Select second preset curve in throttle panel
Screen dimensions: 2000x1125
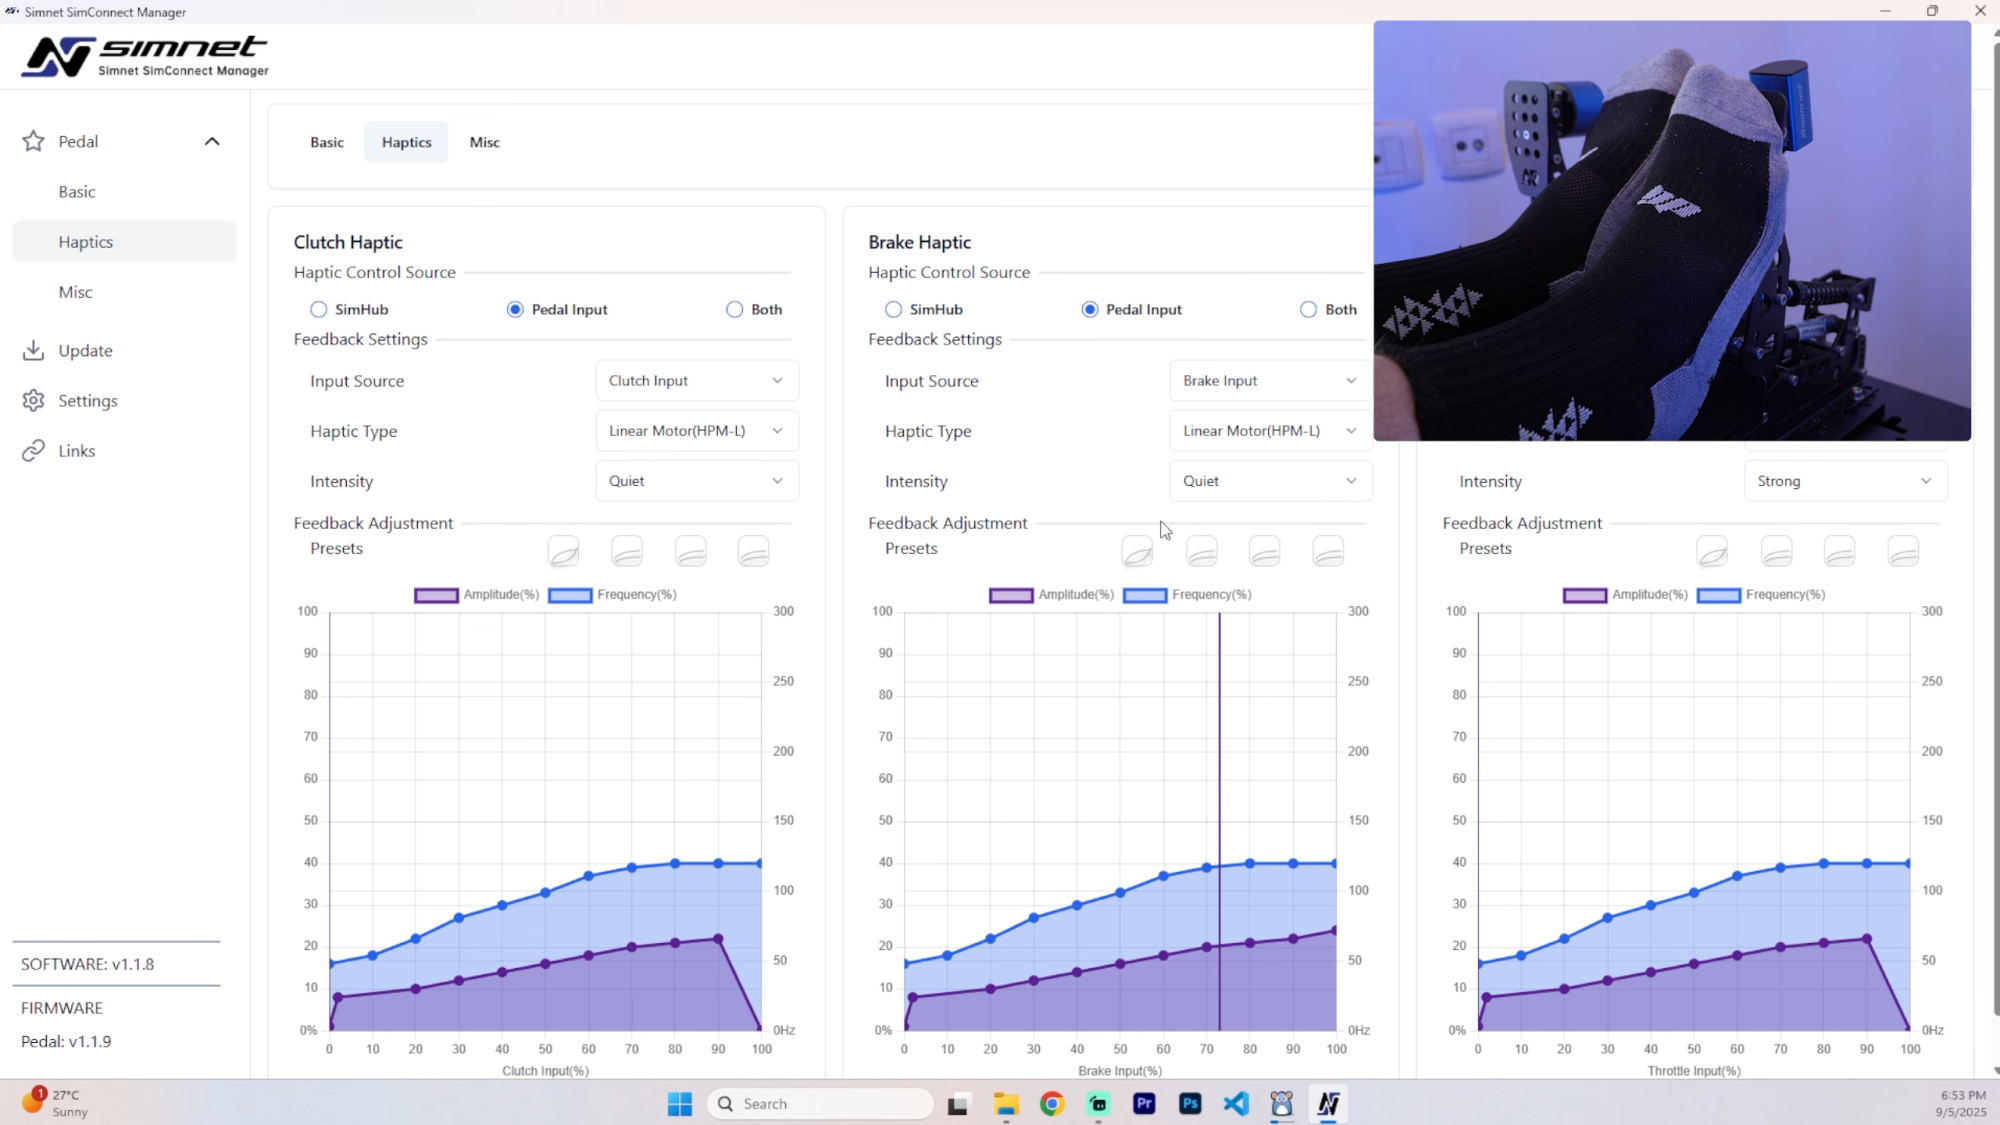(1776, 551)
